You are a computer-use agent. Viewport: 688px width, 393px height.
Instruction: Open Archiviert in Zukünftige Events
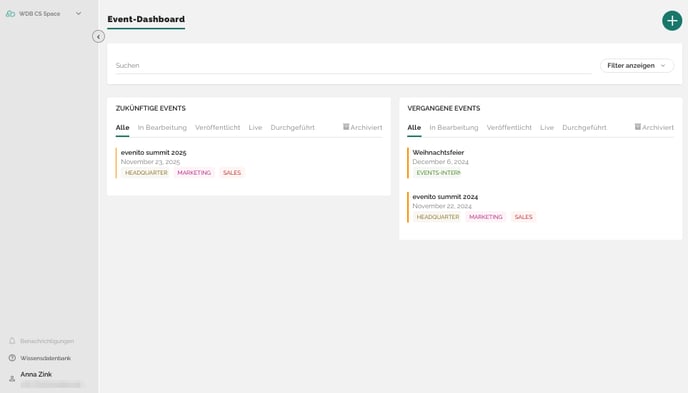pyautogui.click(x=362, y=127)
